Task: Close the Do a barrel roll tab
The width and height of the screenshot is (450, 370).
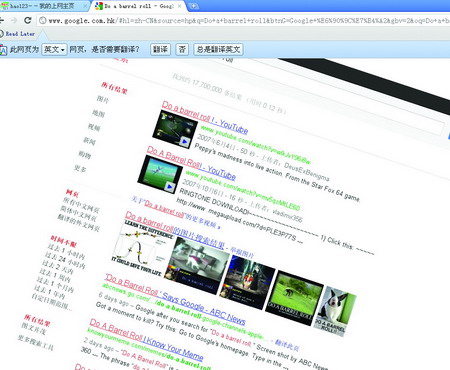Action: 180,6
